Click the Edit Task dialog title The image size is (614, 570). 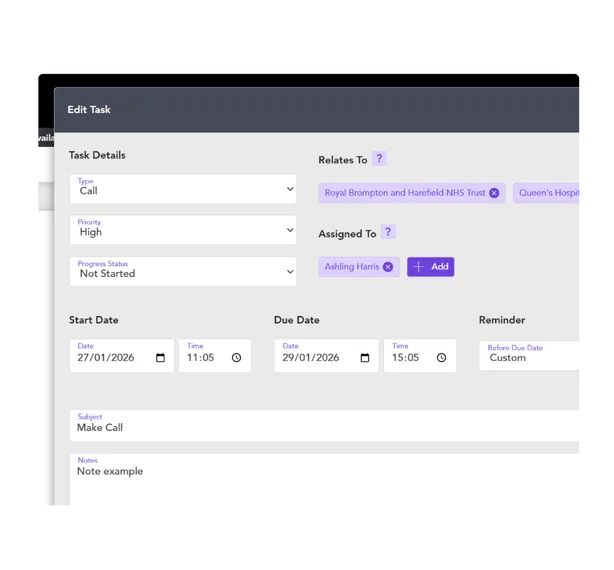(89, 110)
